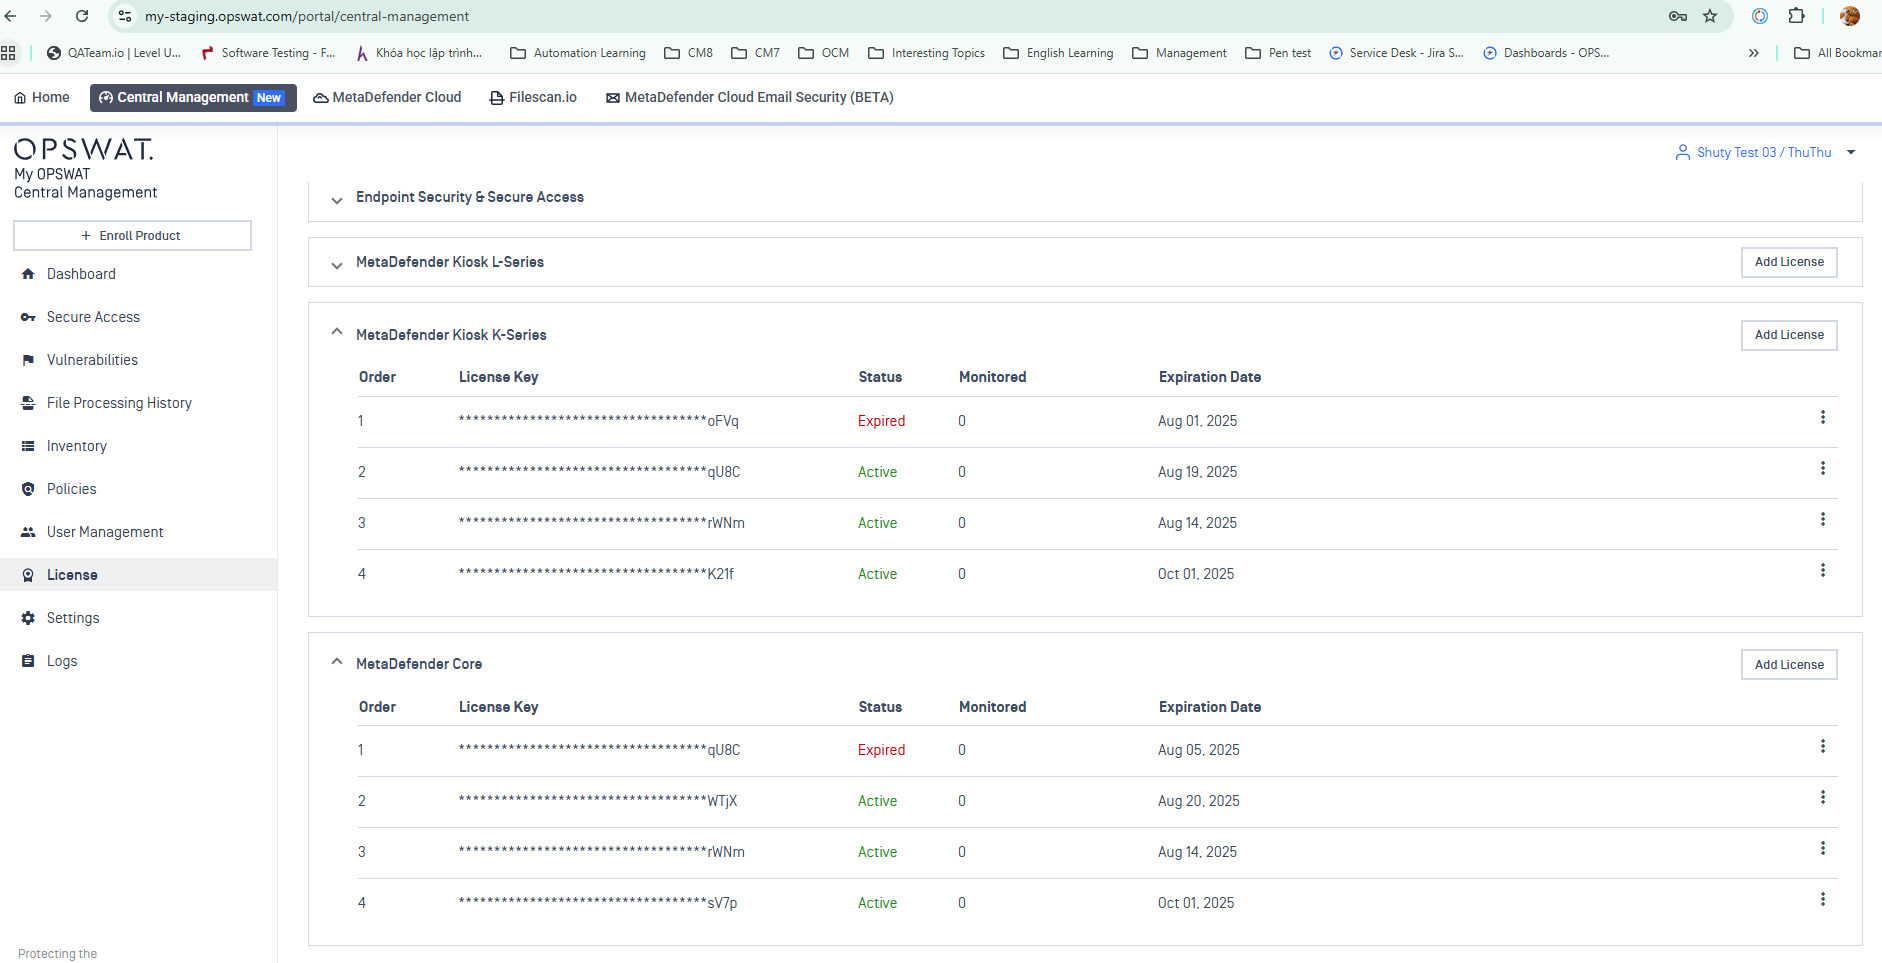Image resolution: width=1882 pixels, height=963 pixels.
Task: Add License for MetaDefender Core
Action: click(1789, 665)
